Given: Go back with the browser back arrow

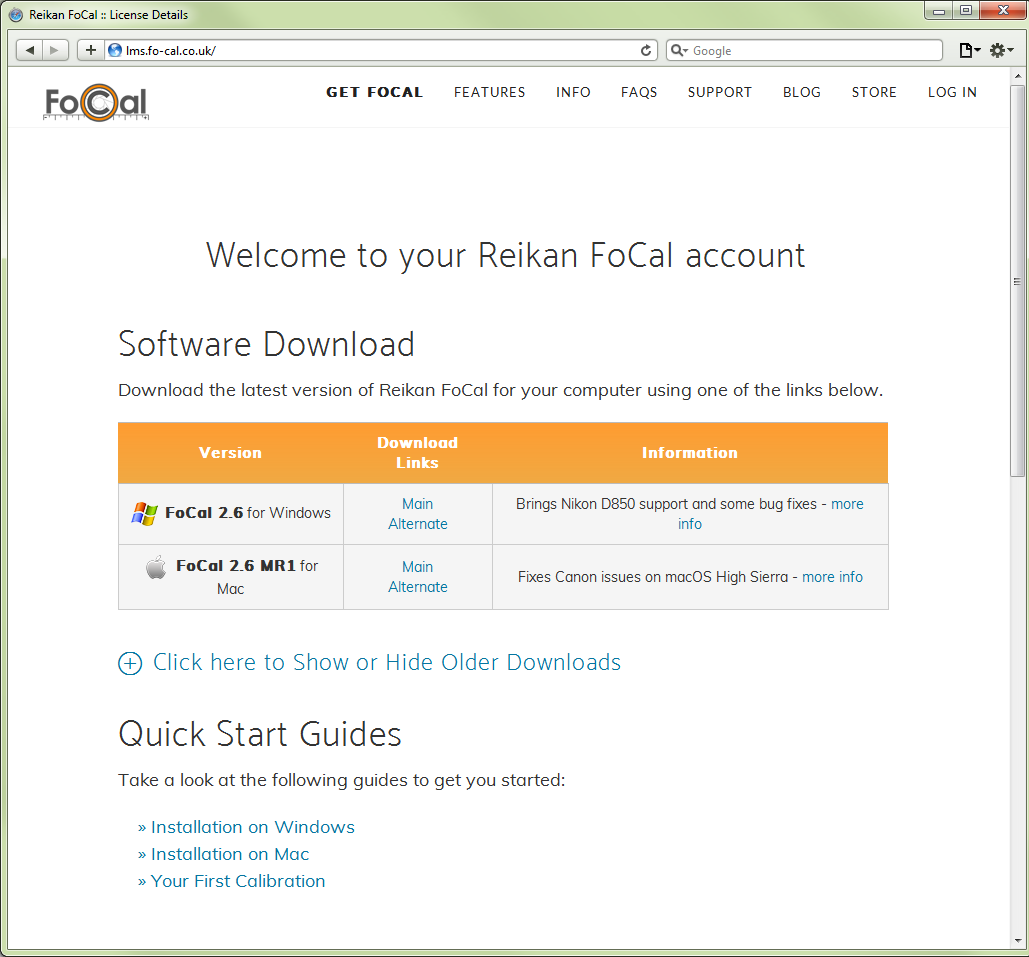Looking at the screenshot, I should coord(30,51).
